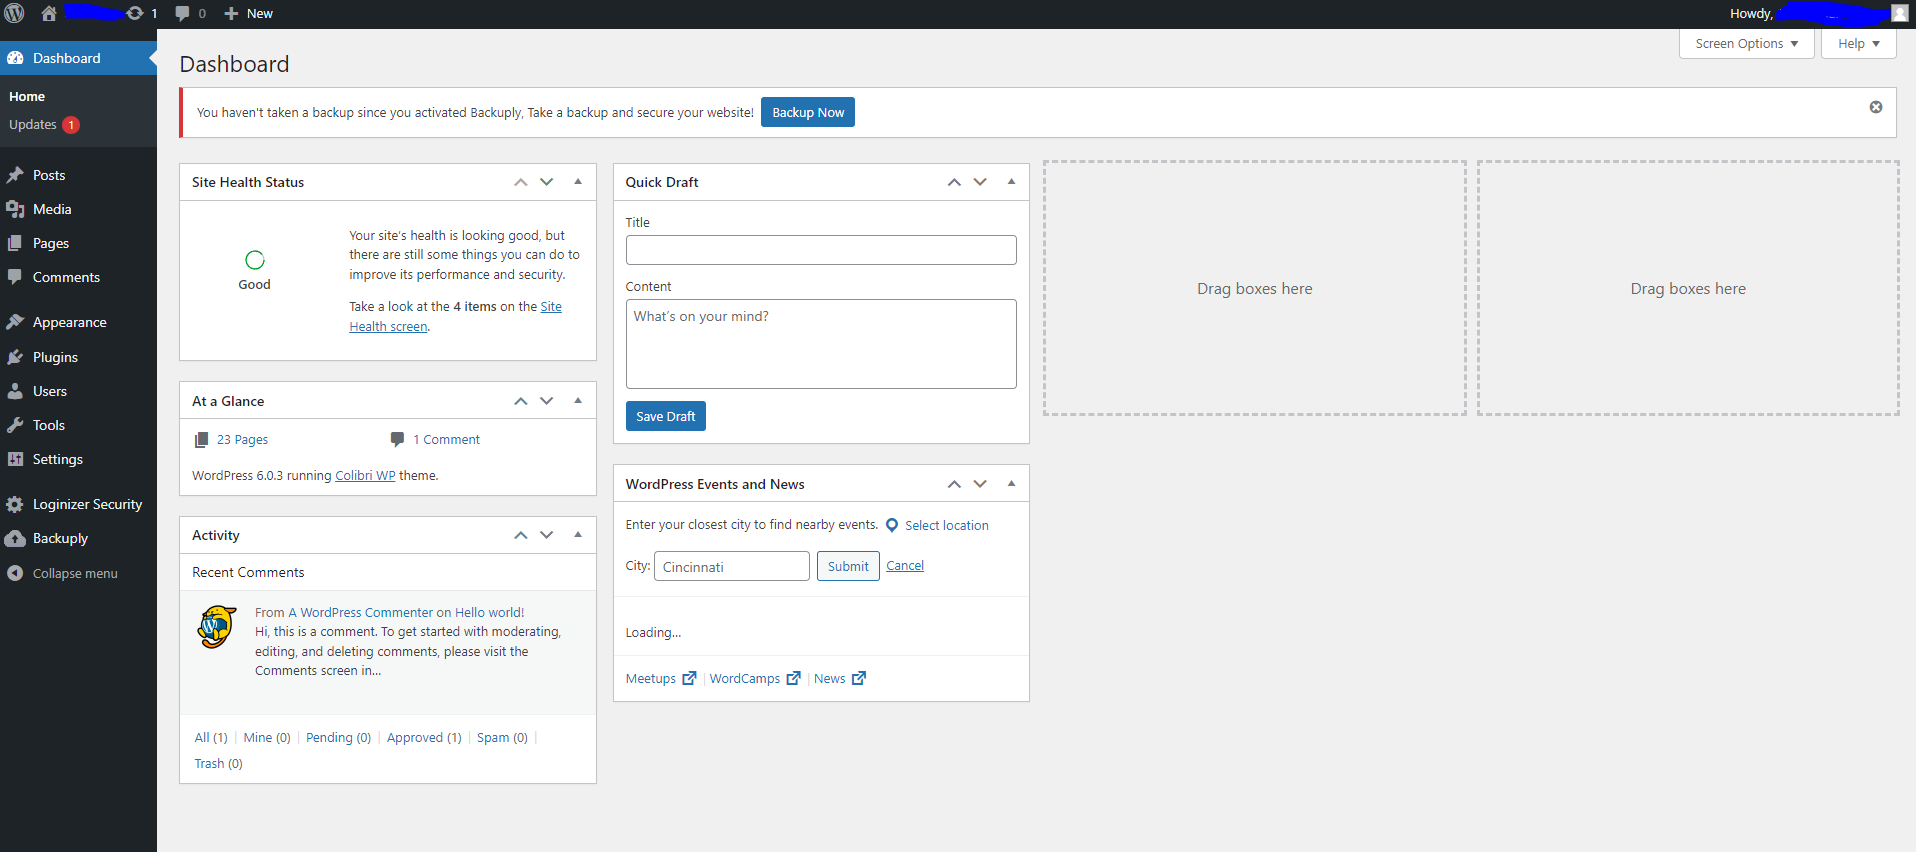Filter comments by Pending (0)
1916x852 pixels.
coord(338,738)
